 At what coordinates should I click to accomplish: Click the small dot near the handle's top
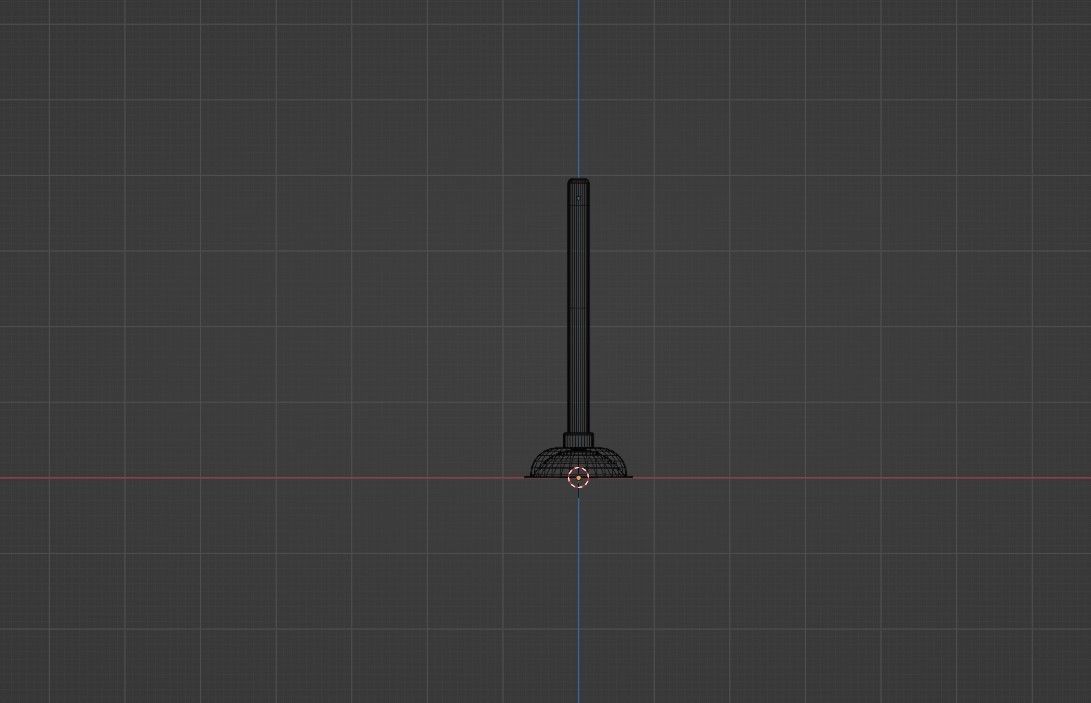tap(579, 198)
